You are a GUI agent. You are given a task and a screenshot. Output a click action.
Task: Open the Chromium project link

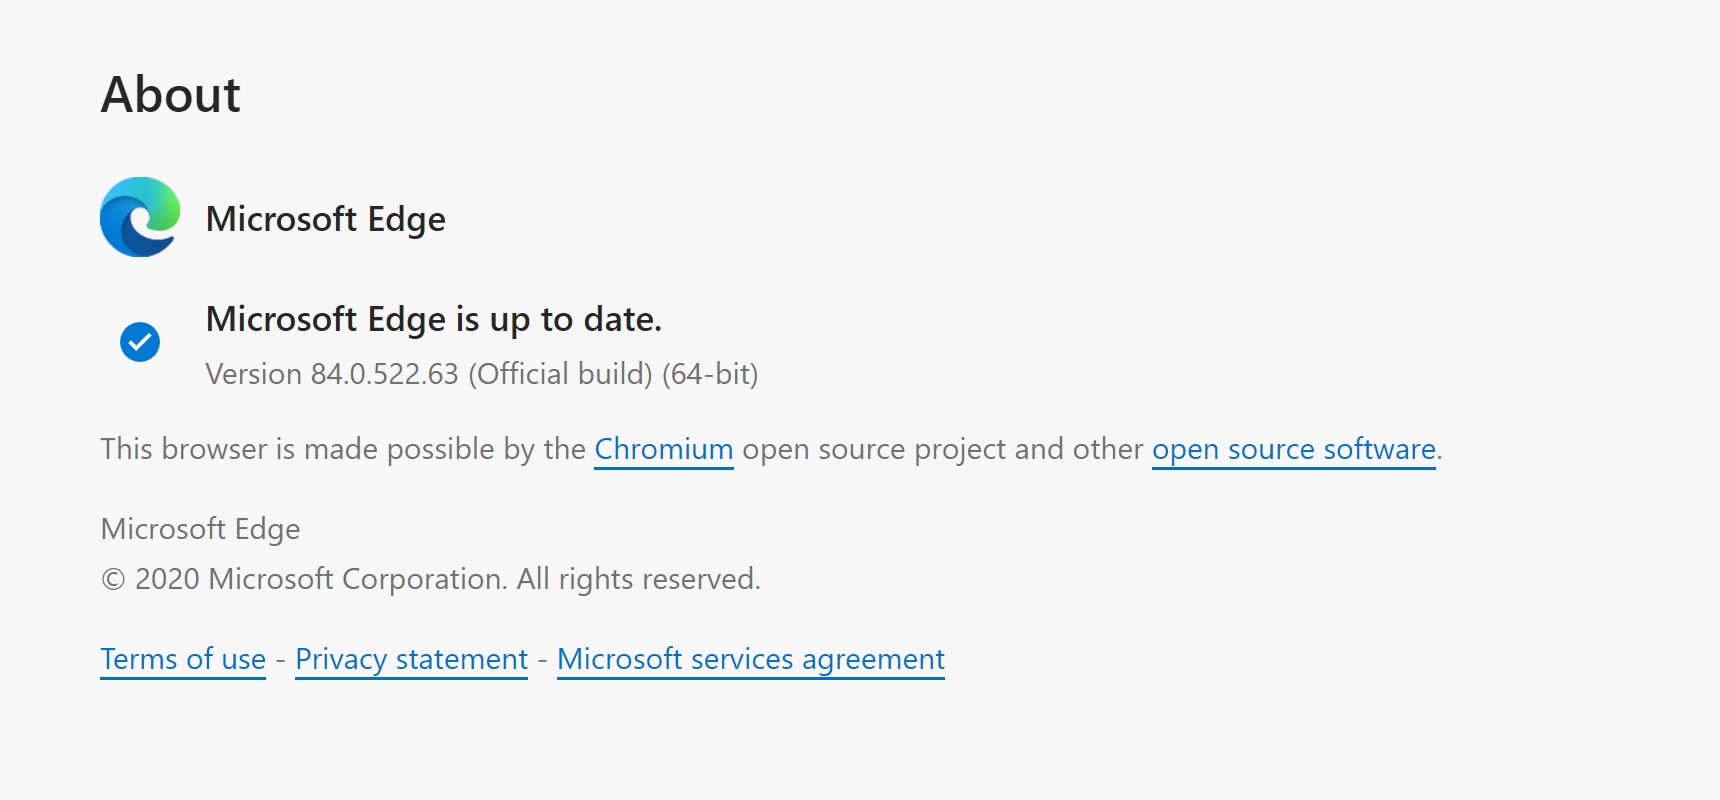tap(664, 449)
